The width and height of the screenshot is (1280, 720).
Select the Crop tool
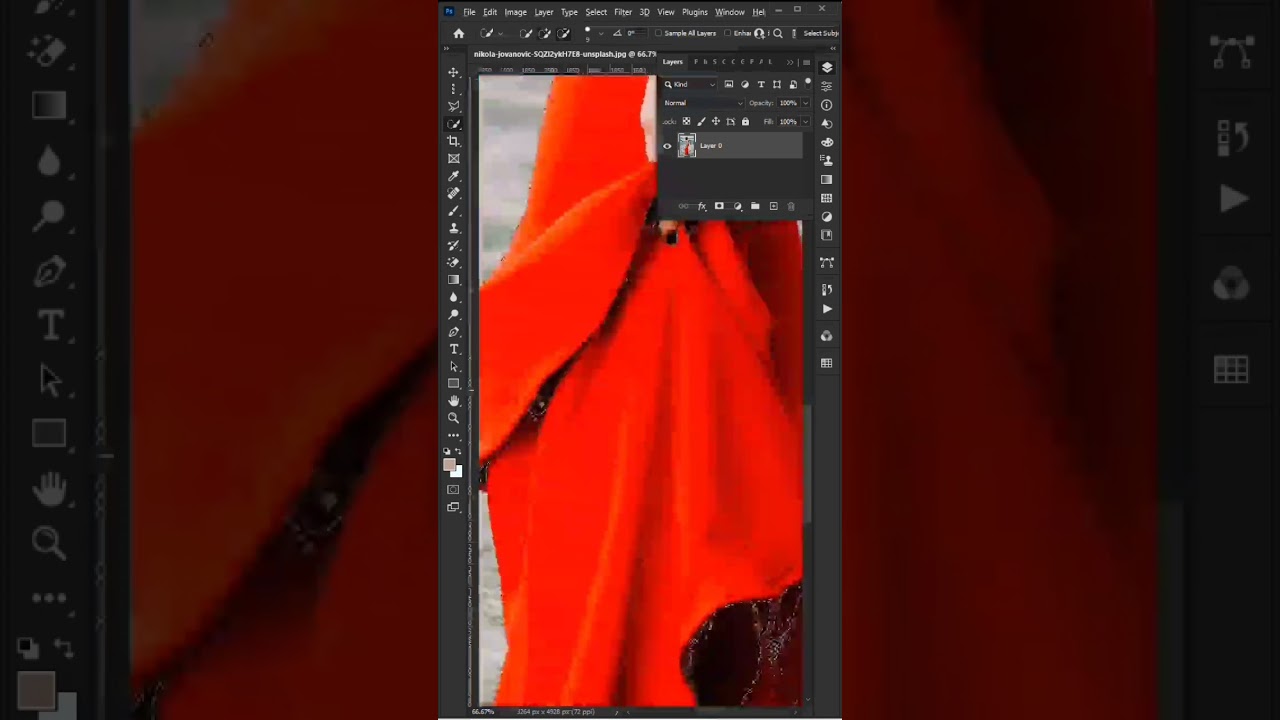pyautogui.click(x=454, y=141)
